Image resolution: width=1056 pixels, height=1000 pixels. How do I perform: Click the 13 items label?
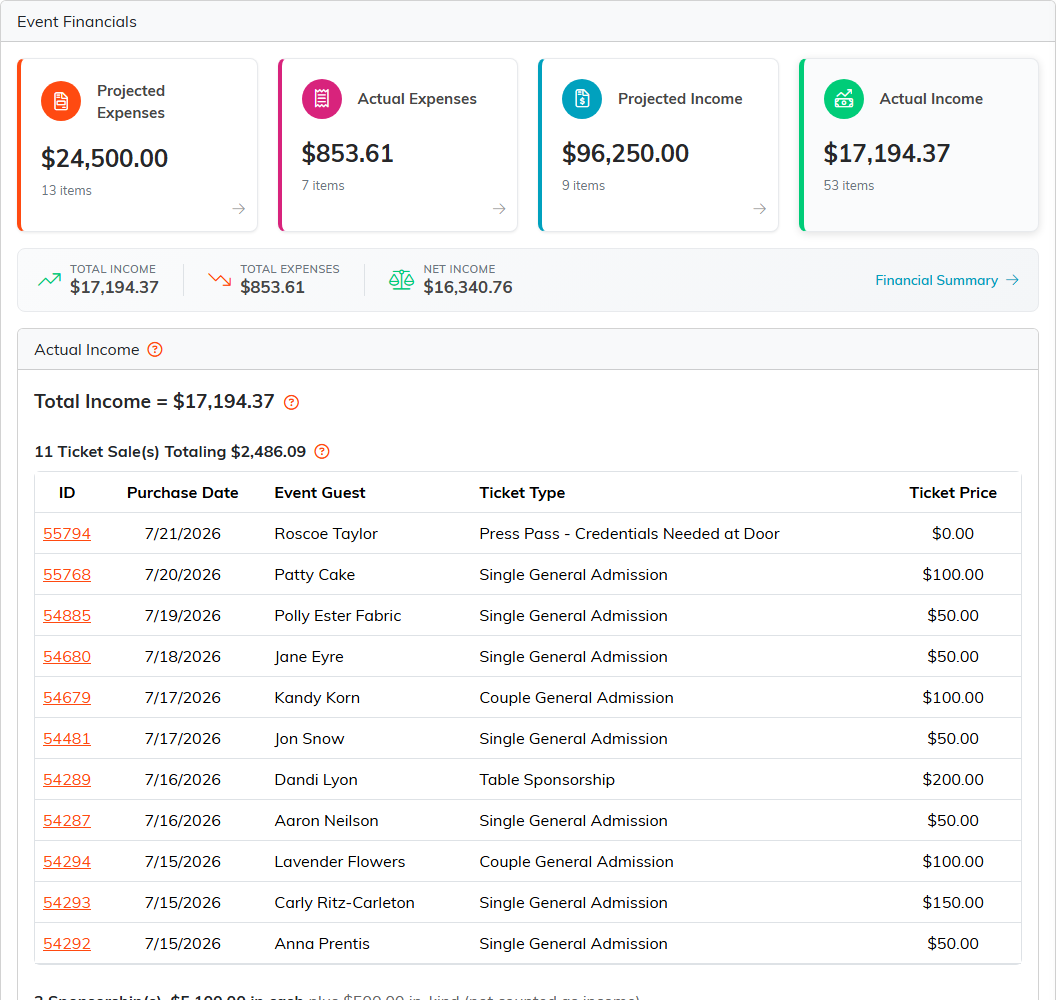click(67, 191)
